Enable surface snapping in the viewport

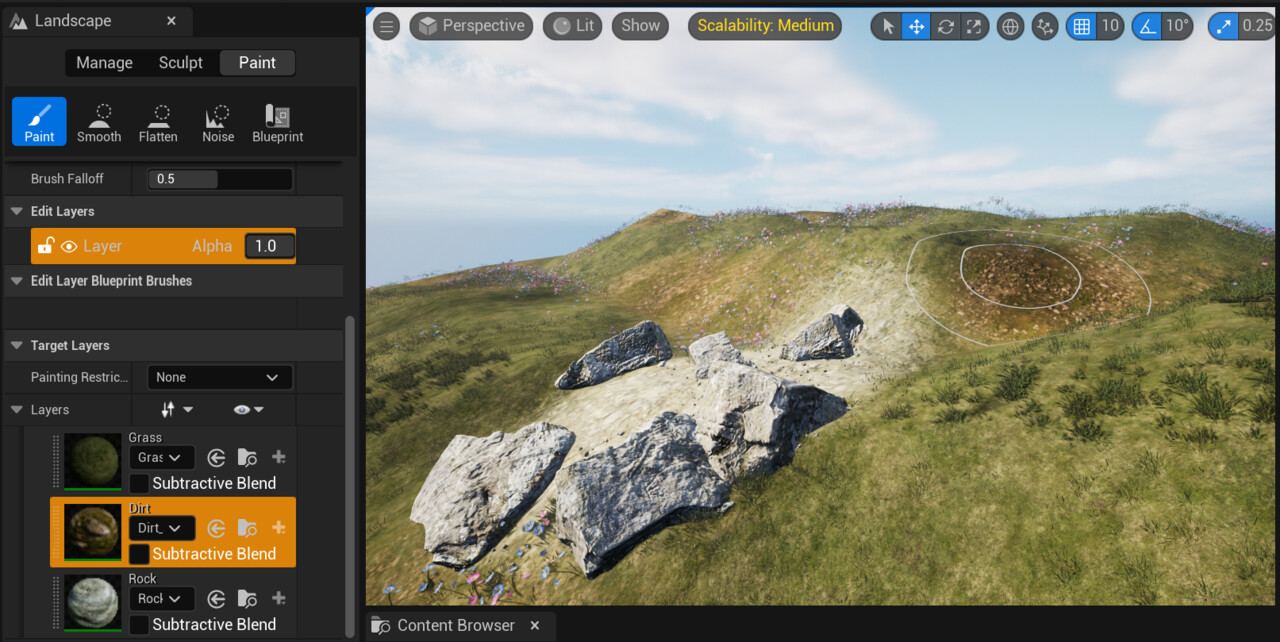tap(1044, 26)
